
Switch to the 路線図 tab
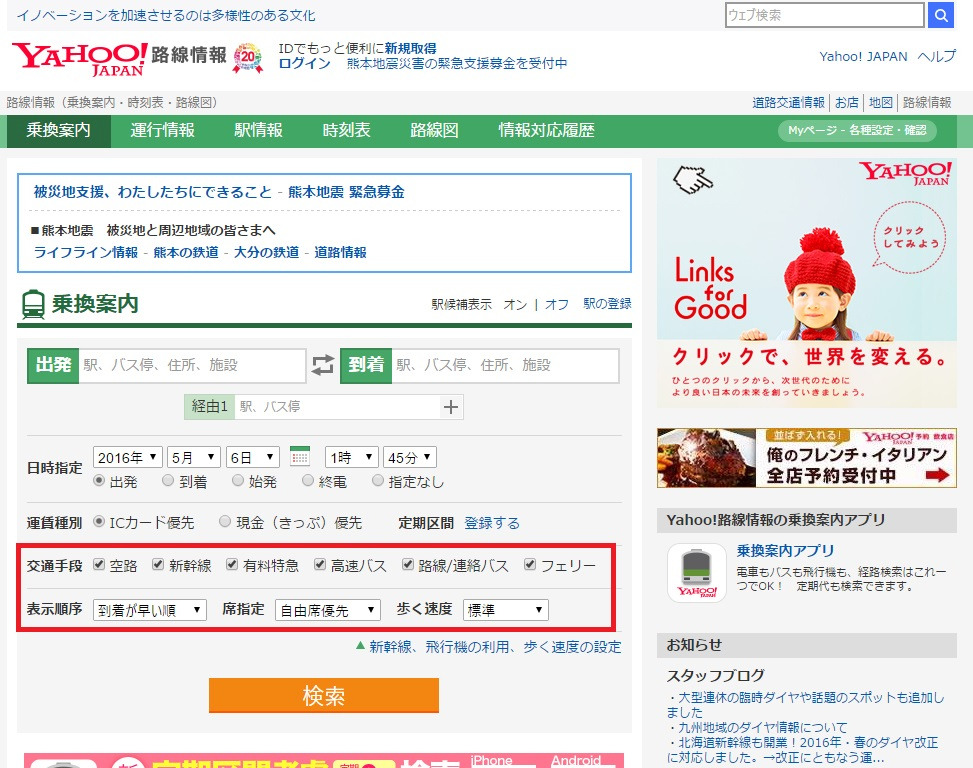(434, 130)
